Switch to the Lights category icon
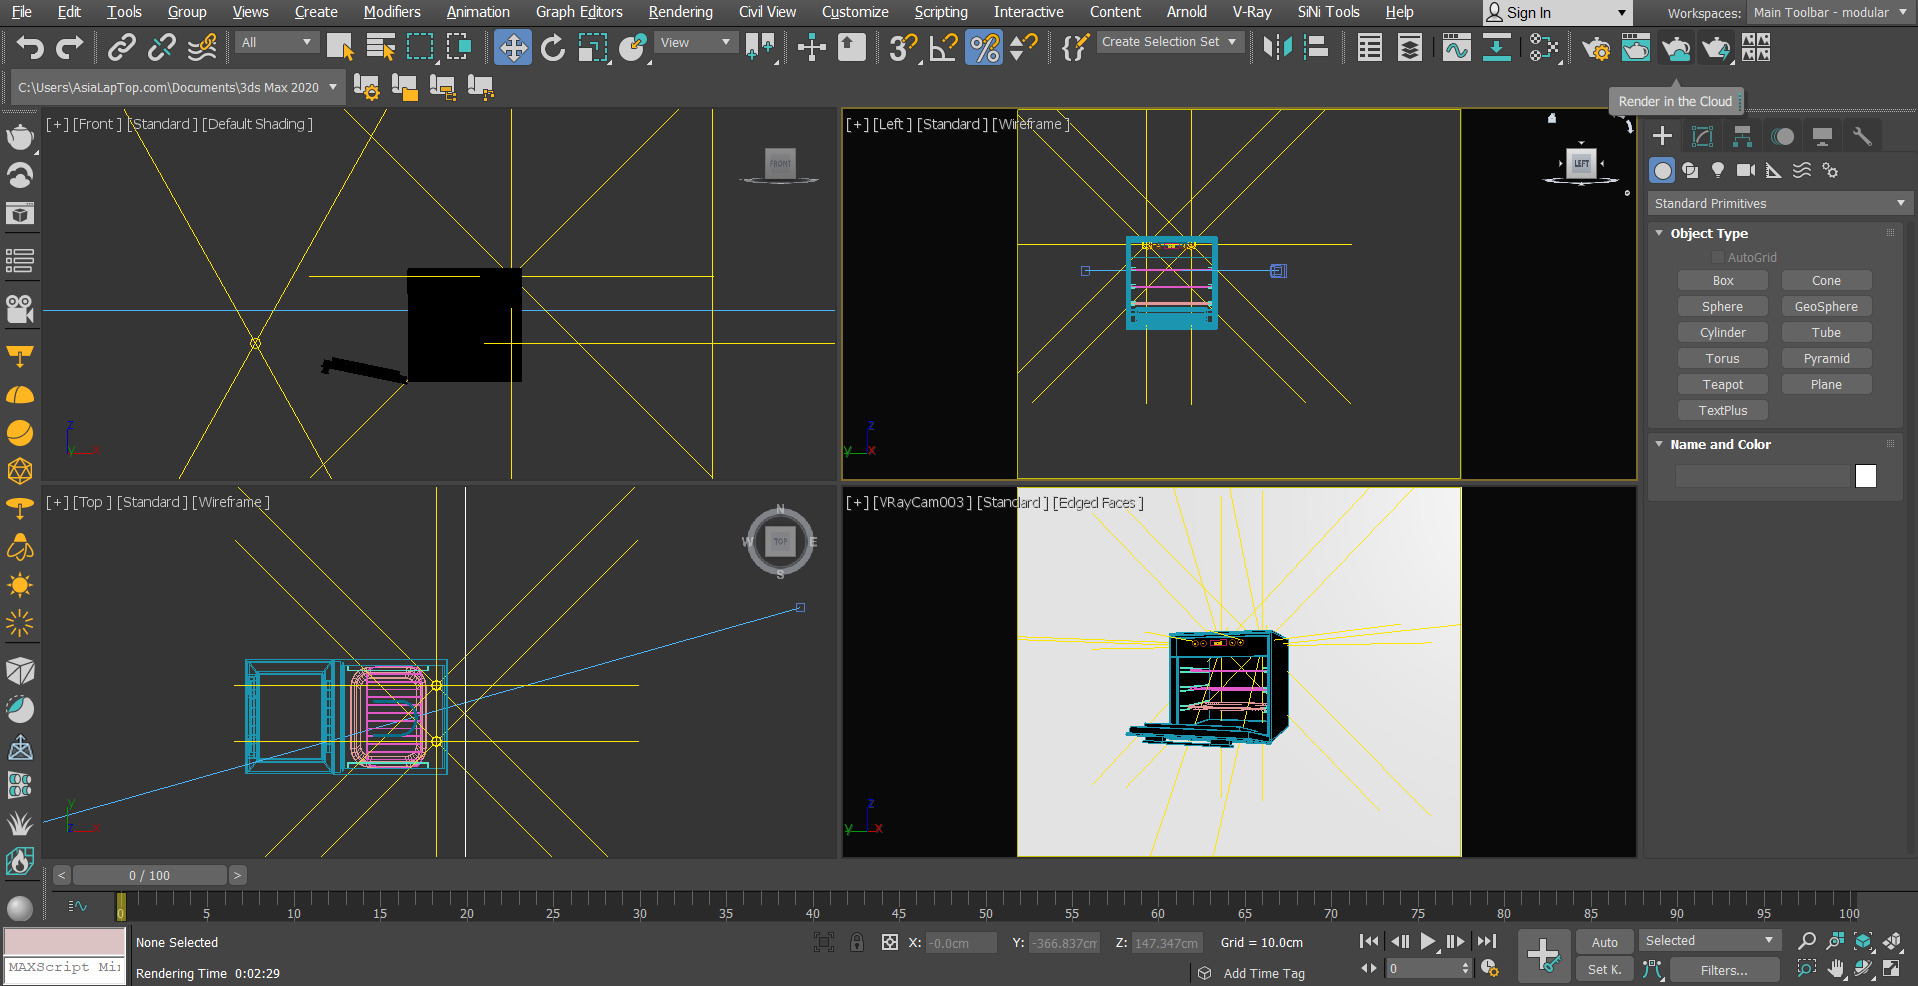This screenshot has width=1918, height=986. (x=1718, y=170)
